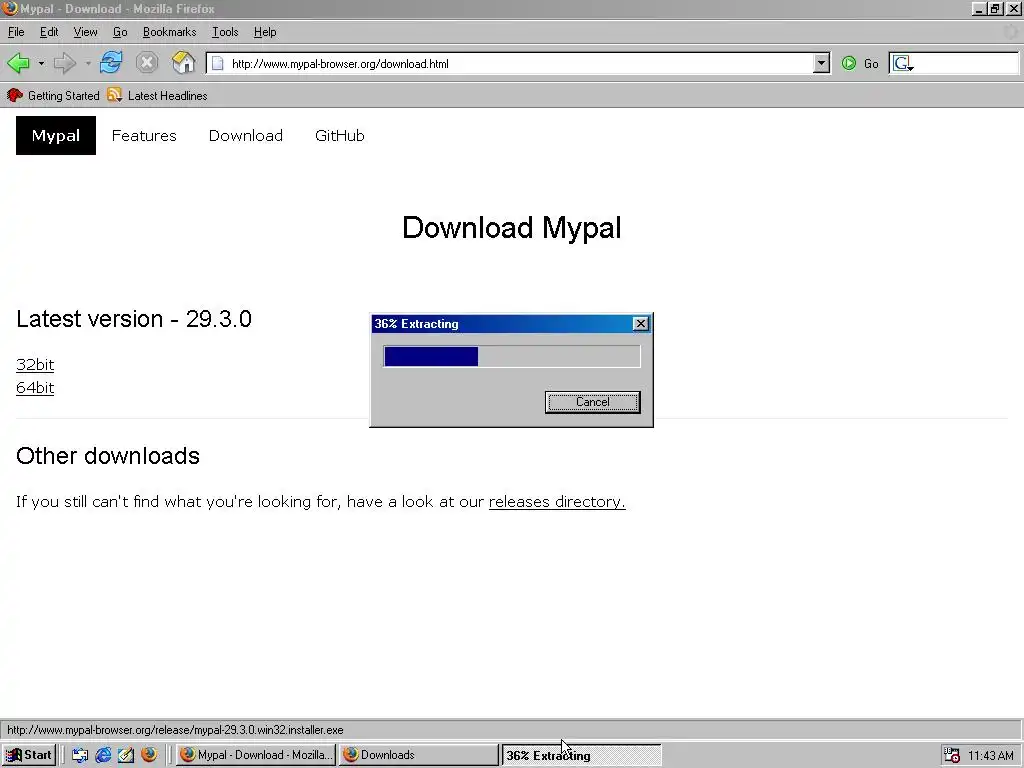Switch to the Downloads window in taskbar
Image resolution: width=1024 pixels, height=768 pixels.
[419, 755]
